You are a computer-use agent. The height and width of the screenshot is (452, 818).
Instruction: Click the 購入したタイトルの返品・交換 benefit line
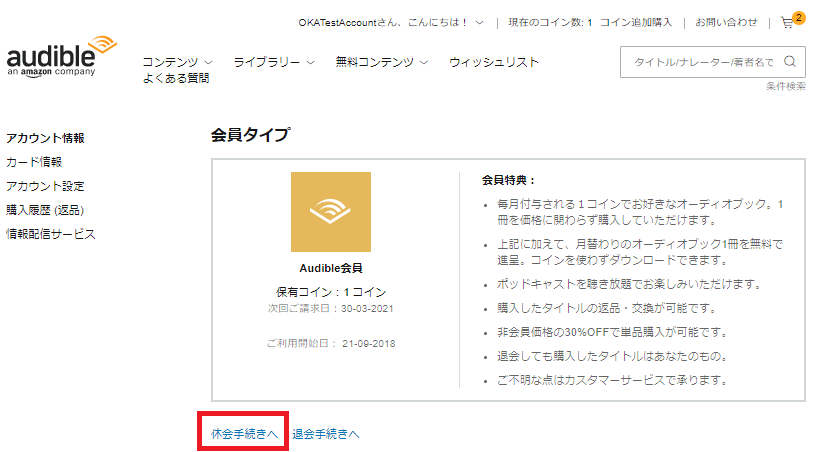point(606,308)
